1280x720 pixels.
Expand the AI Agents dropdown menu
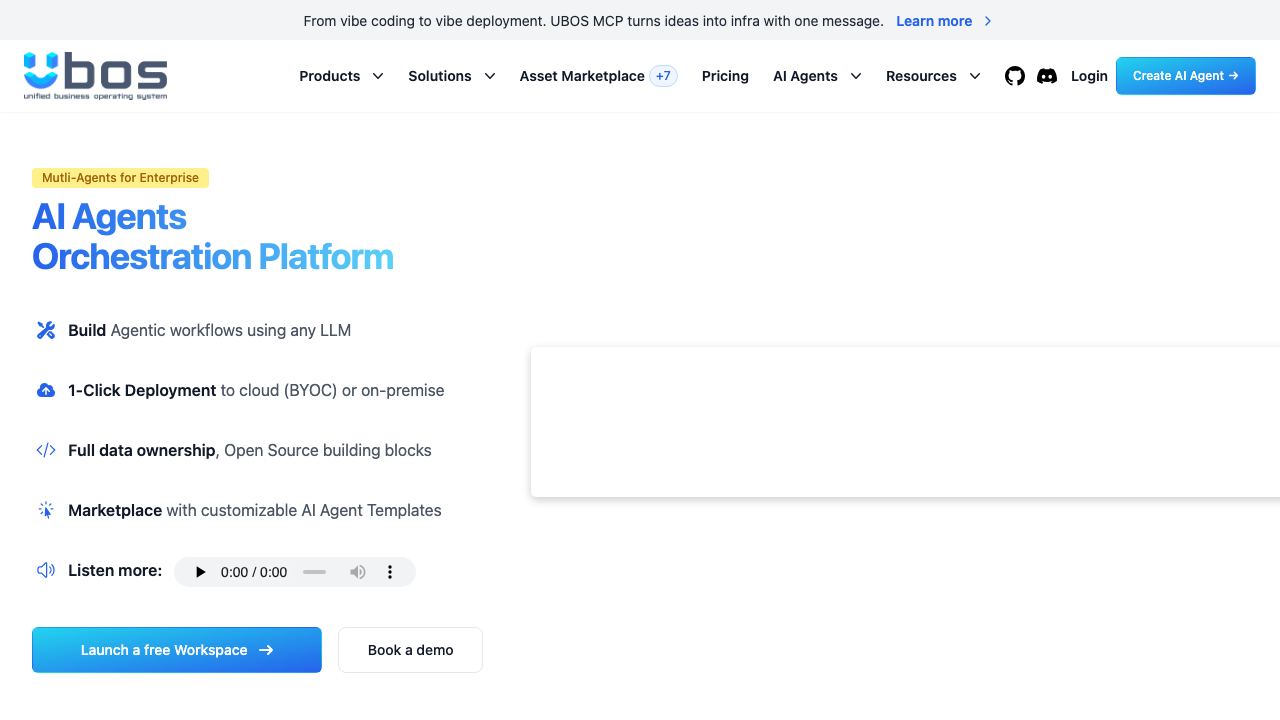(818, 76)
